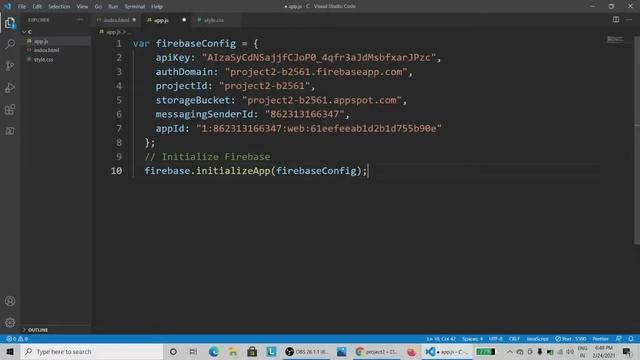The width and height of the screenshot is (640, 360).
Task: Switch to the index.html editor tab
Action: 116,20
